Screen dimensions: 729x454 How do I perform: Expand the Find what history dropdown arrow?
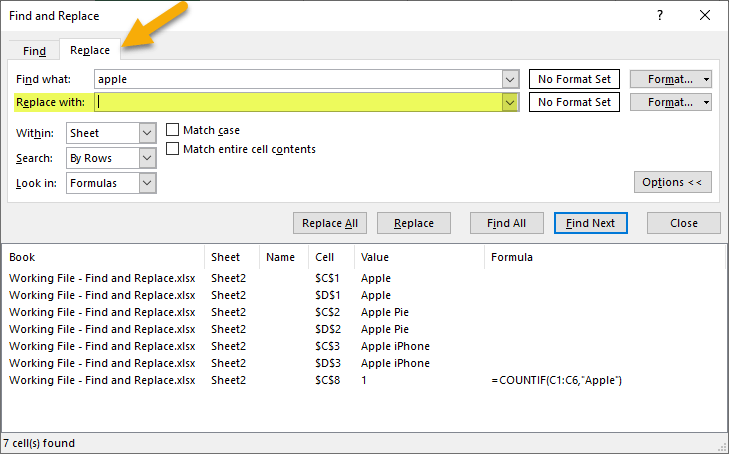pyautogui.click(x=510, y=79)
